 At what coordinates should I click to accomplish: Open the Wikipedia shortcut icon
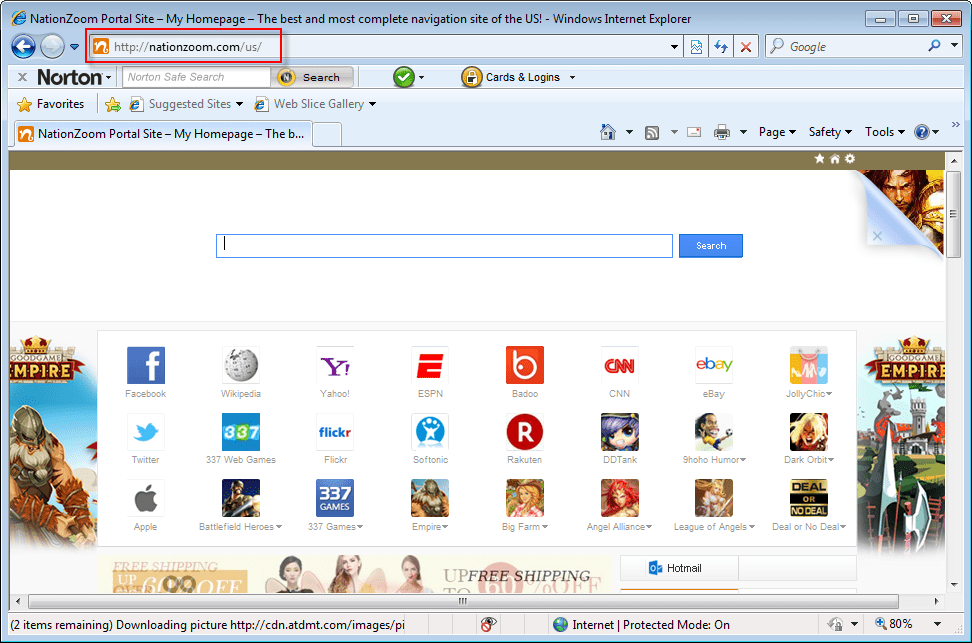point(241,365)
